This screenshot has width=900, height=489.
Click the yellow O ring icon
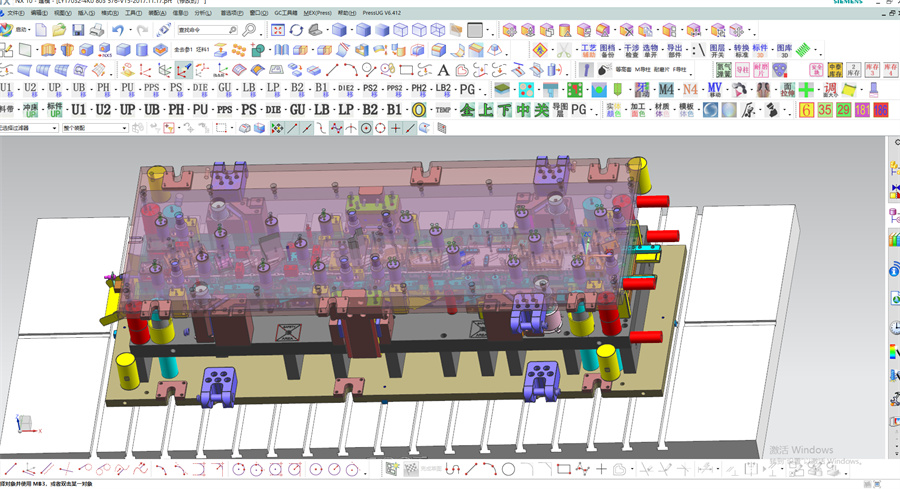pos(419,110)
